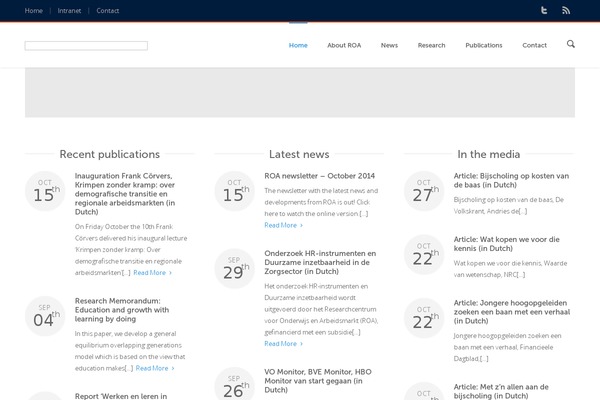Open the Twitter icon in top bar
Screen dimensions: 600x400
tap(544, 10)
